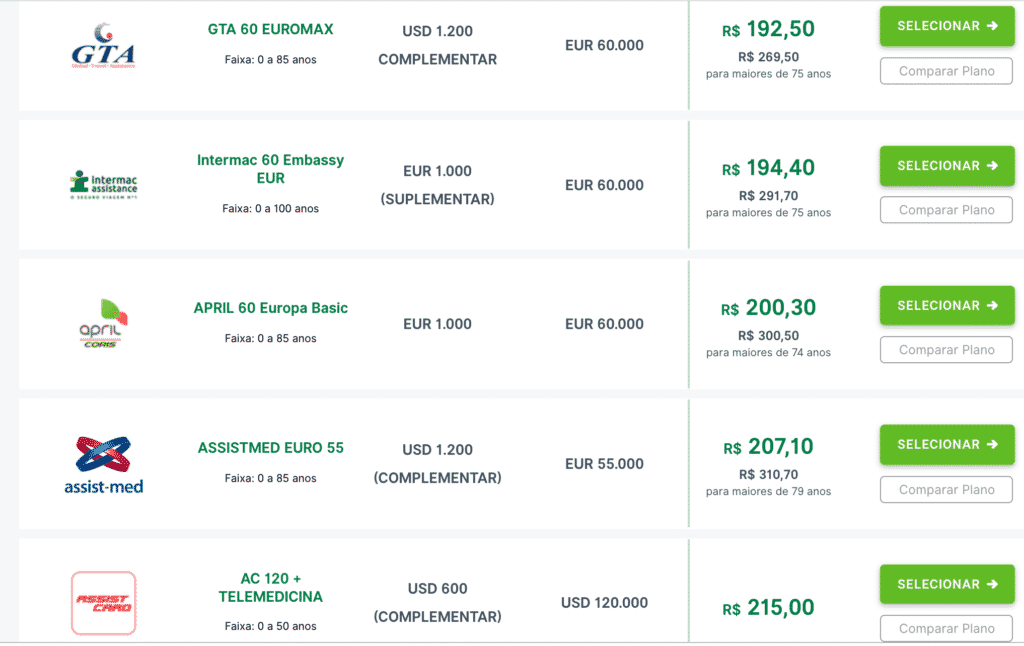
Task: Click the GTA insurer logo
Action: (x=103, y=46)
